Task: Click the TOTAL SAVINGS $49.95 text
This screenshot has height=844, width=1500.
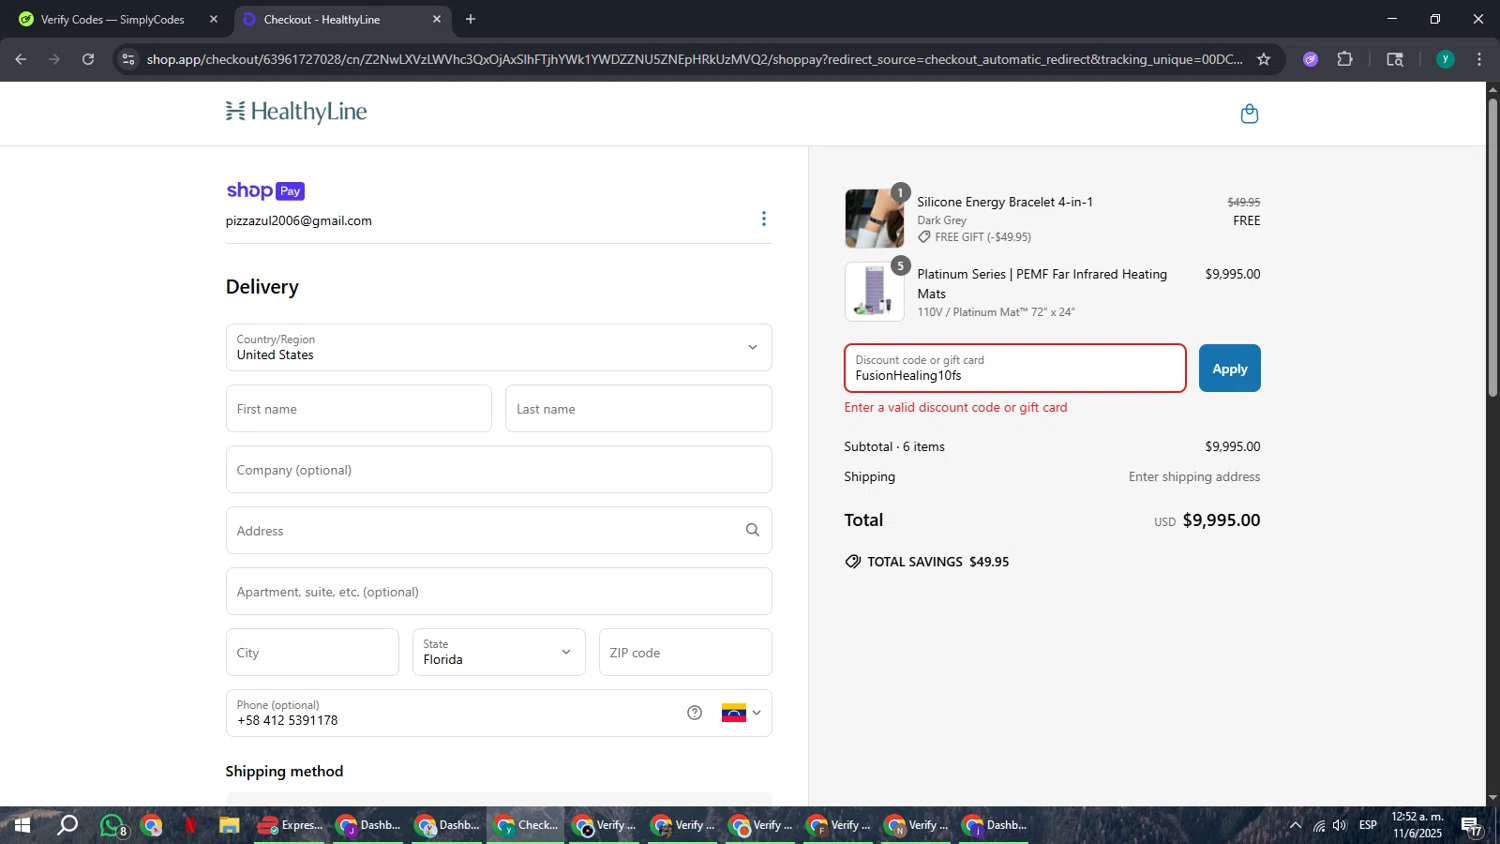Action: pyautogui.click(x=938, y=562)
